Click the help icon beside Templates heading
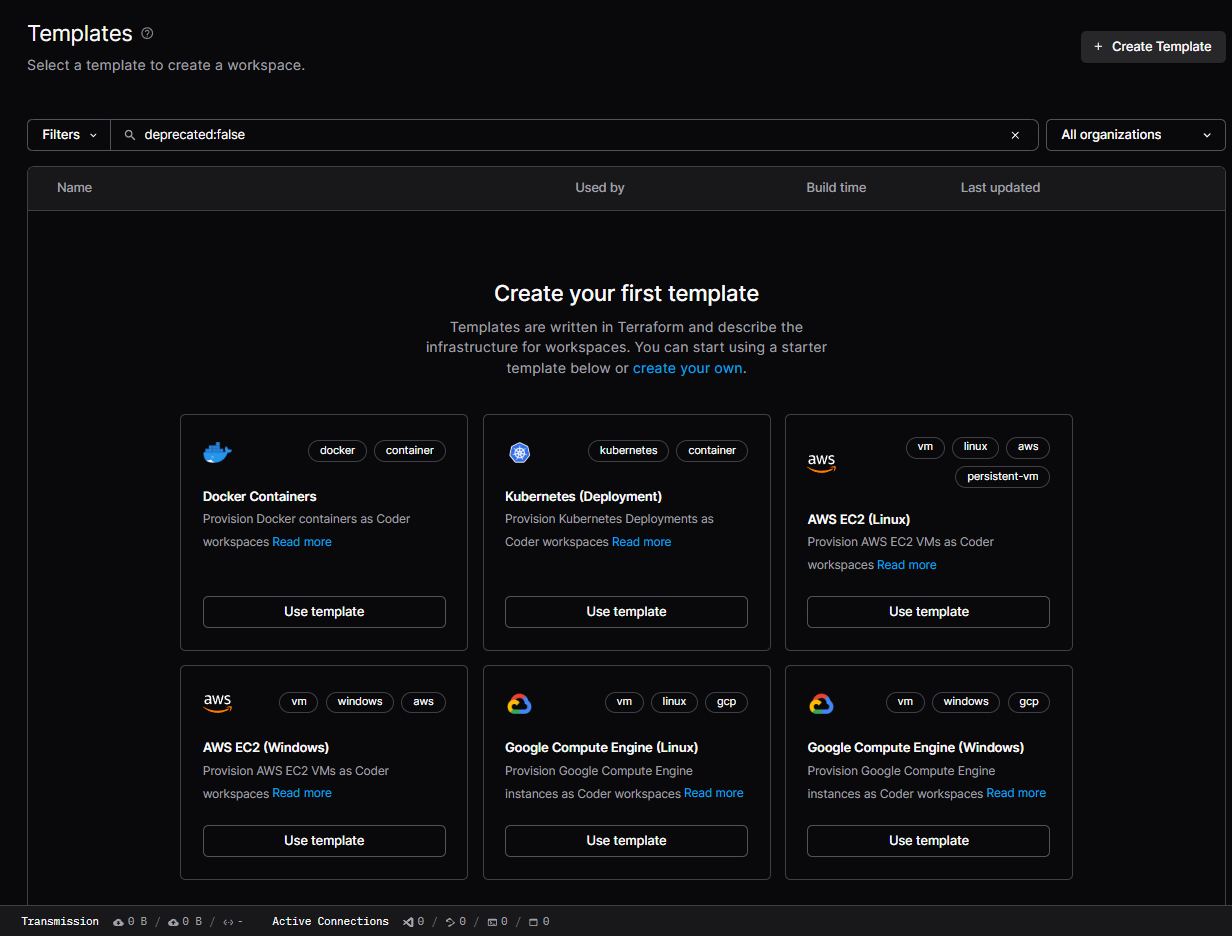This screenshot has height=936, width=1232. (148, 34)
